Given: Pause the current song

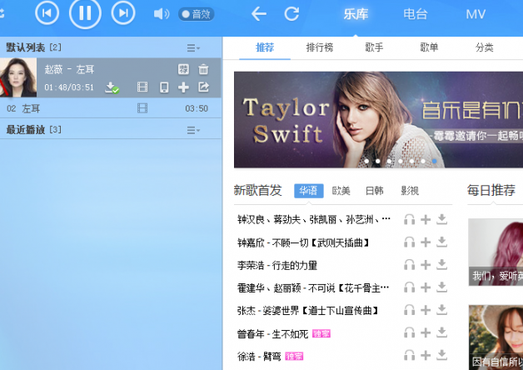Looking at the screenshot, I should pyautogui.click(x=85, y=13).
